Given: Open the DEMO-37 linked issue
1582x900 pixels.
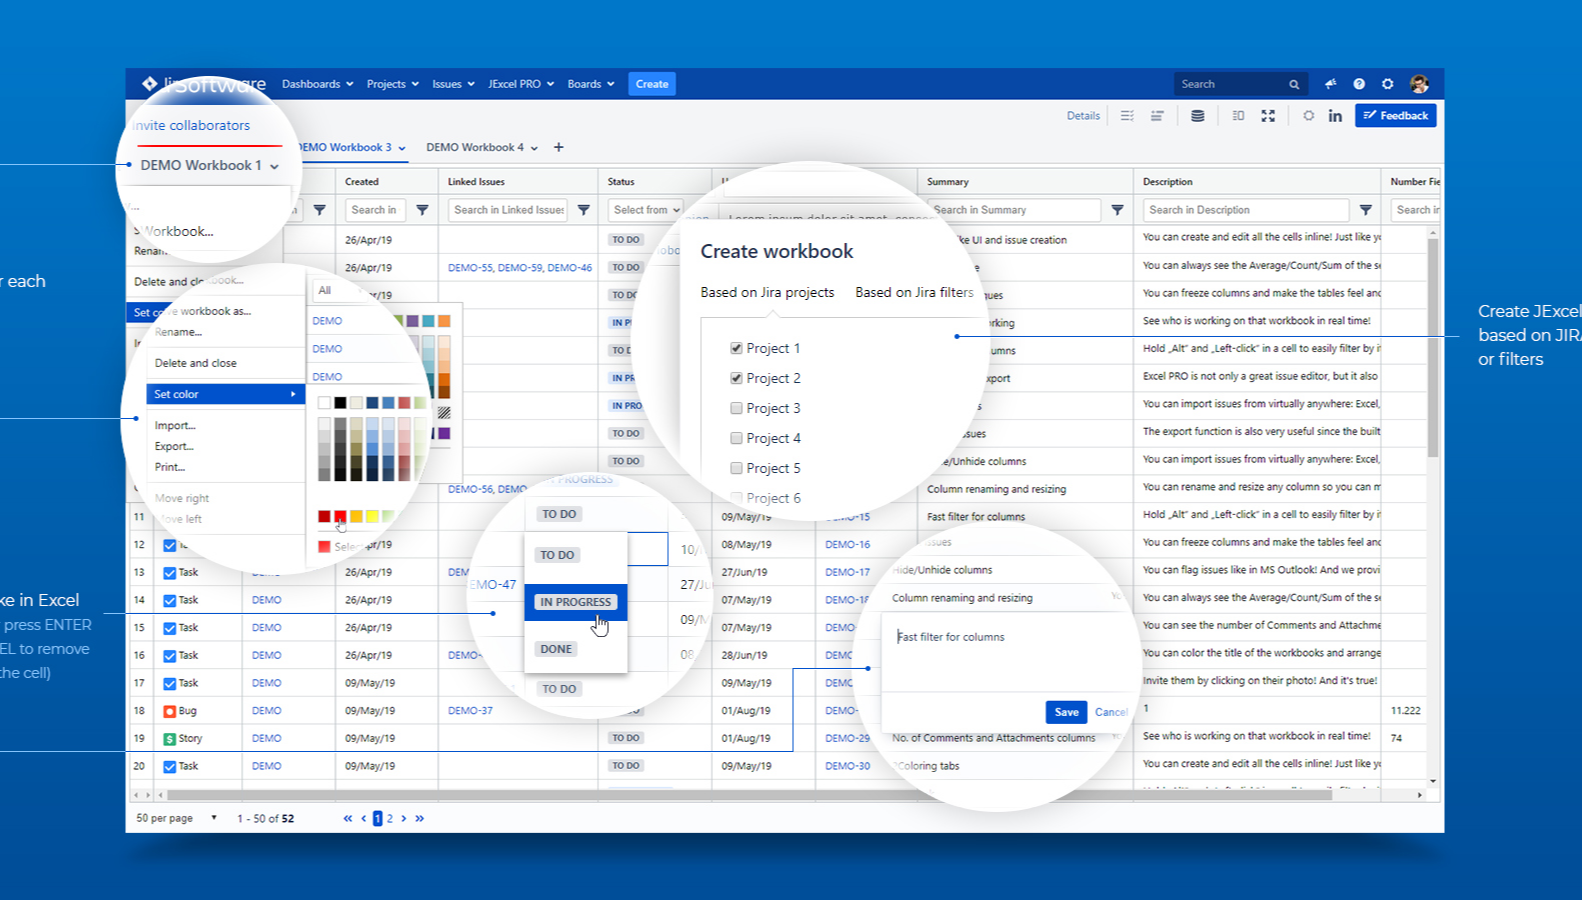Looking at the screenshot, I should pyautogui.click(x=470, y=711).
